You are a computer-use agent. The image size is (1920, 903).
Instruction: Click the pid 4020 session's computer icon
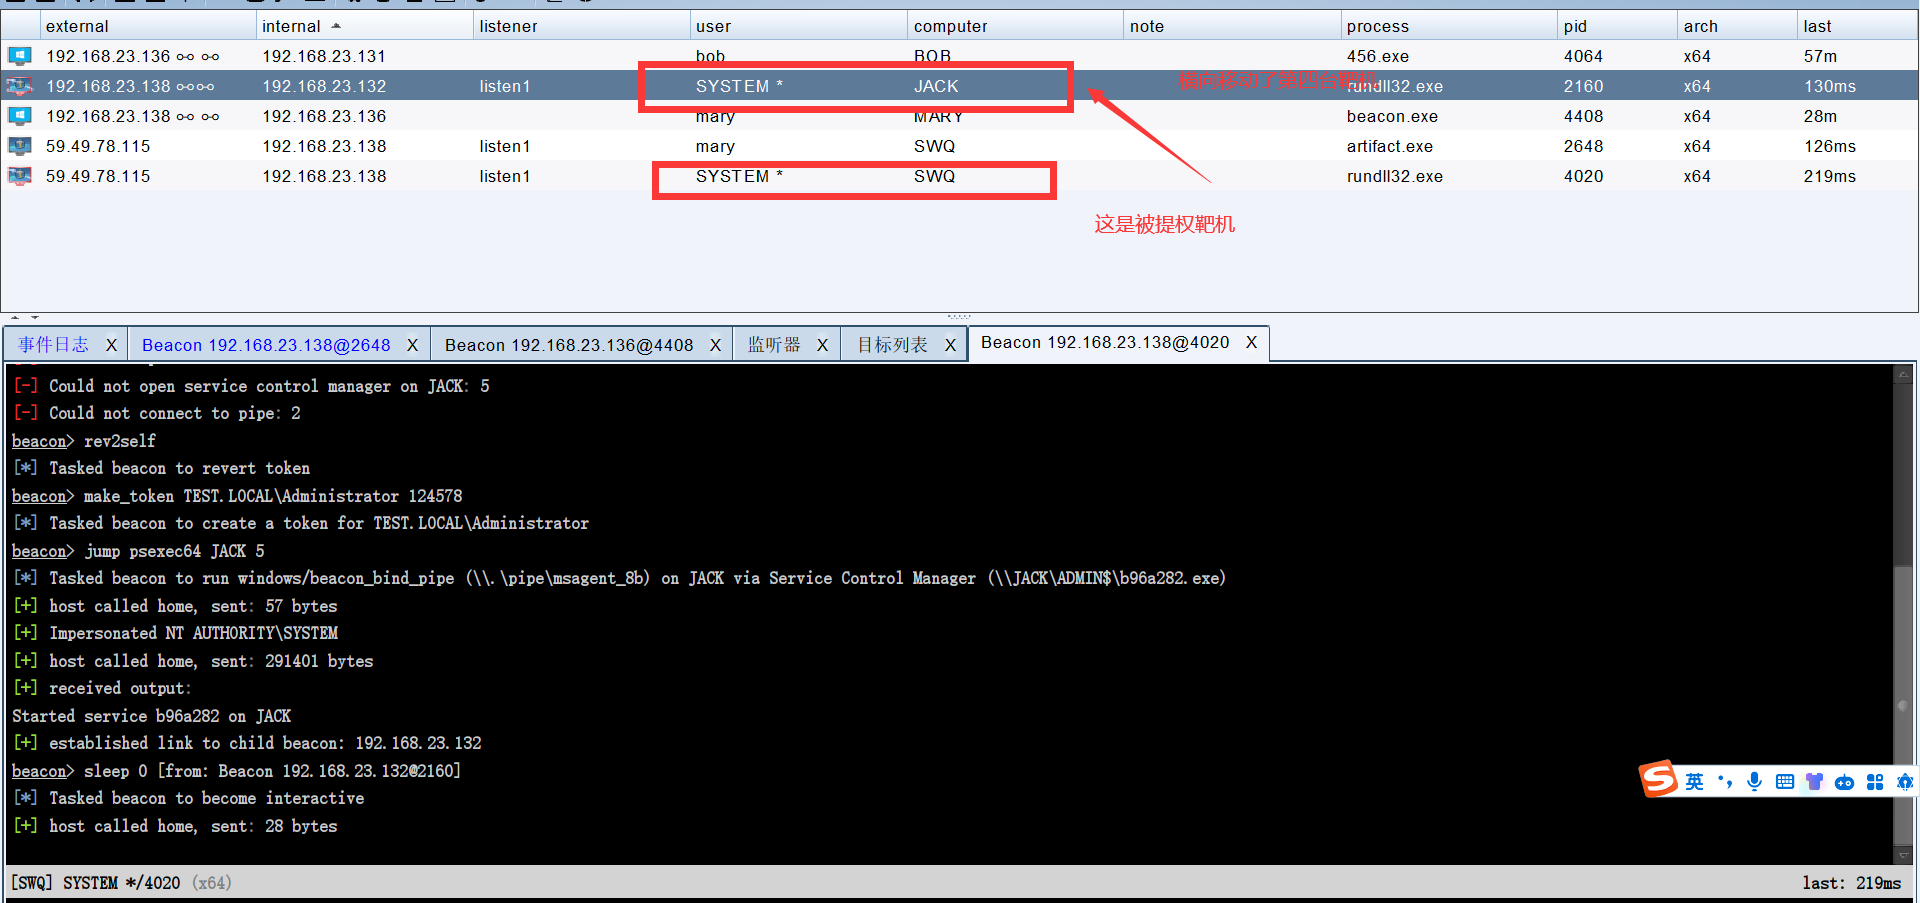20,176
